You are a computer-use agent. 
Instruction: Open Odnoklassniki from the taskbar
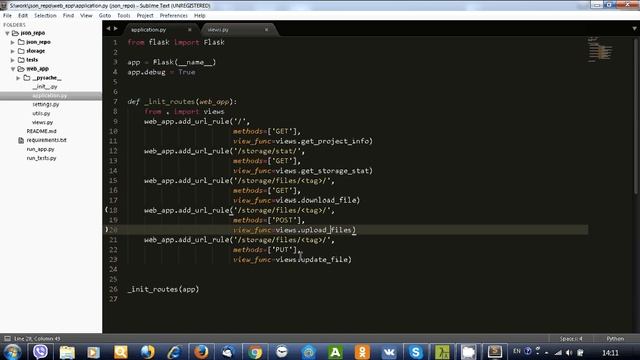362,352
